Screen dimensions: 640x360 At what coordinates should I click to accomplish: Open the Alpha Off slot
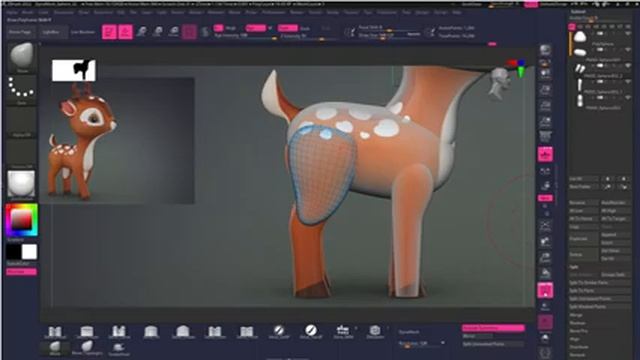click(21, 122)
